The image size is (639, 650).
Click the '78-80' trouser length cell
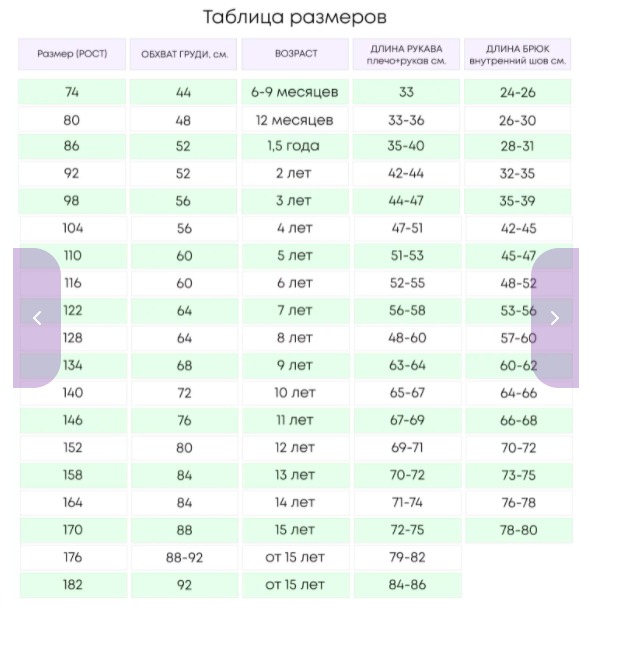pos(518,530)
